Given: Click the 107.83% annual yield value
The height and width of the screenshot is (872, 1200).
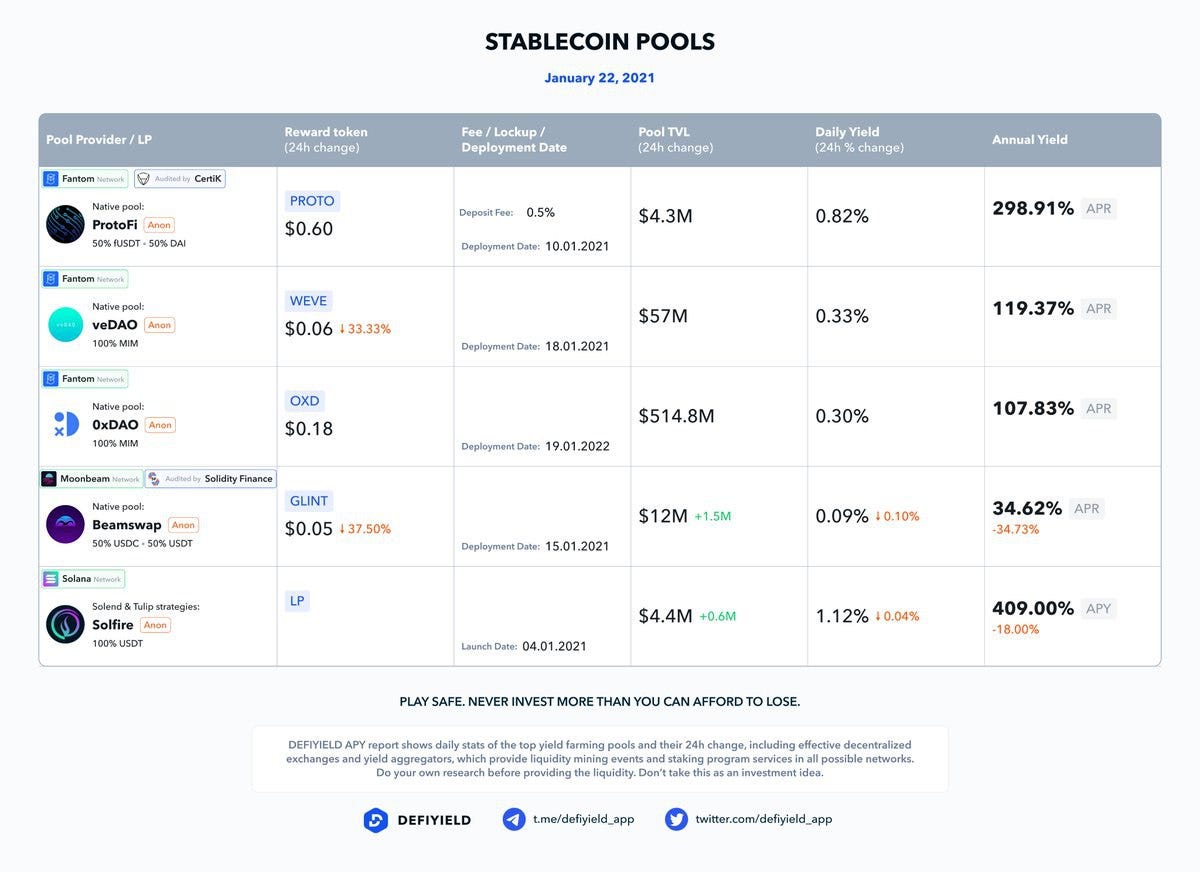Looking at the screenshot, I should click(1033, 408).
